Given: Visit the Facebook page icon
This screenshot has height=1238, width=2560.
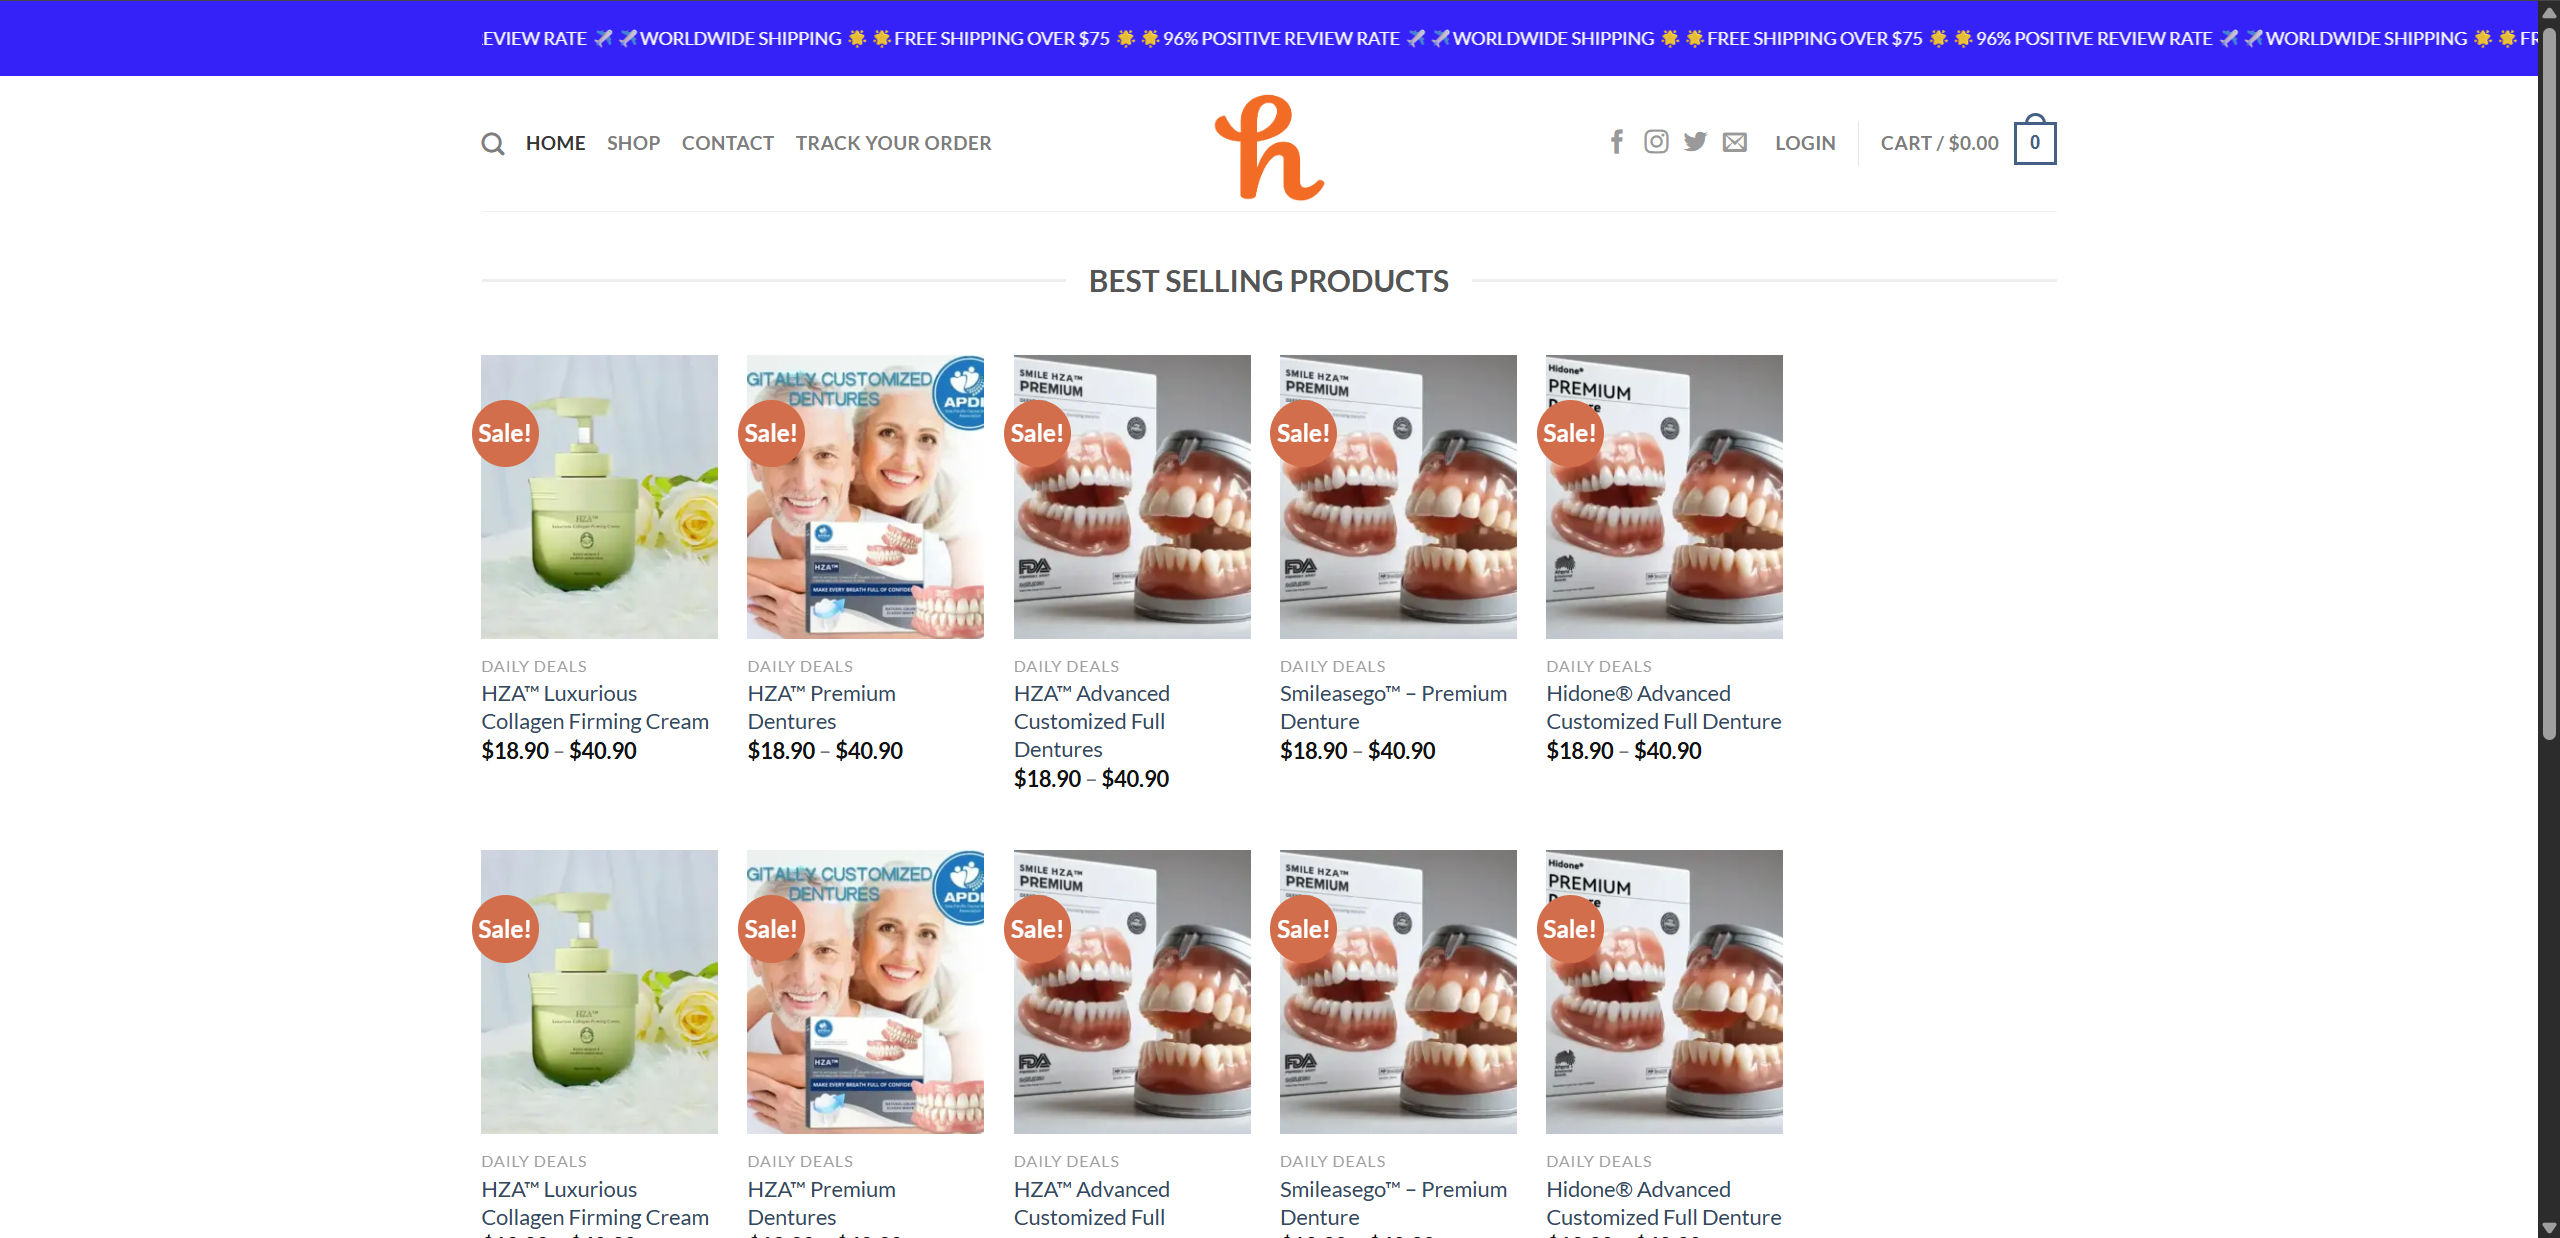Looking at the screenshot, I should pyautogui.click(x=1617, y=142).
